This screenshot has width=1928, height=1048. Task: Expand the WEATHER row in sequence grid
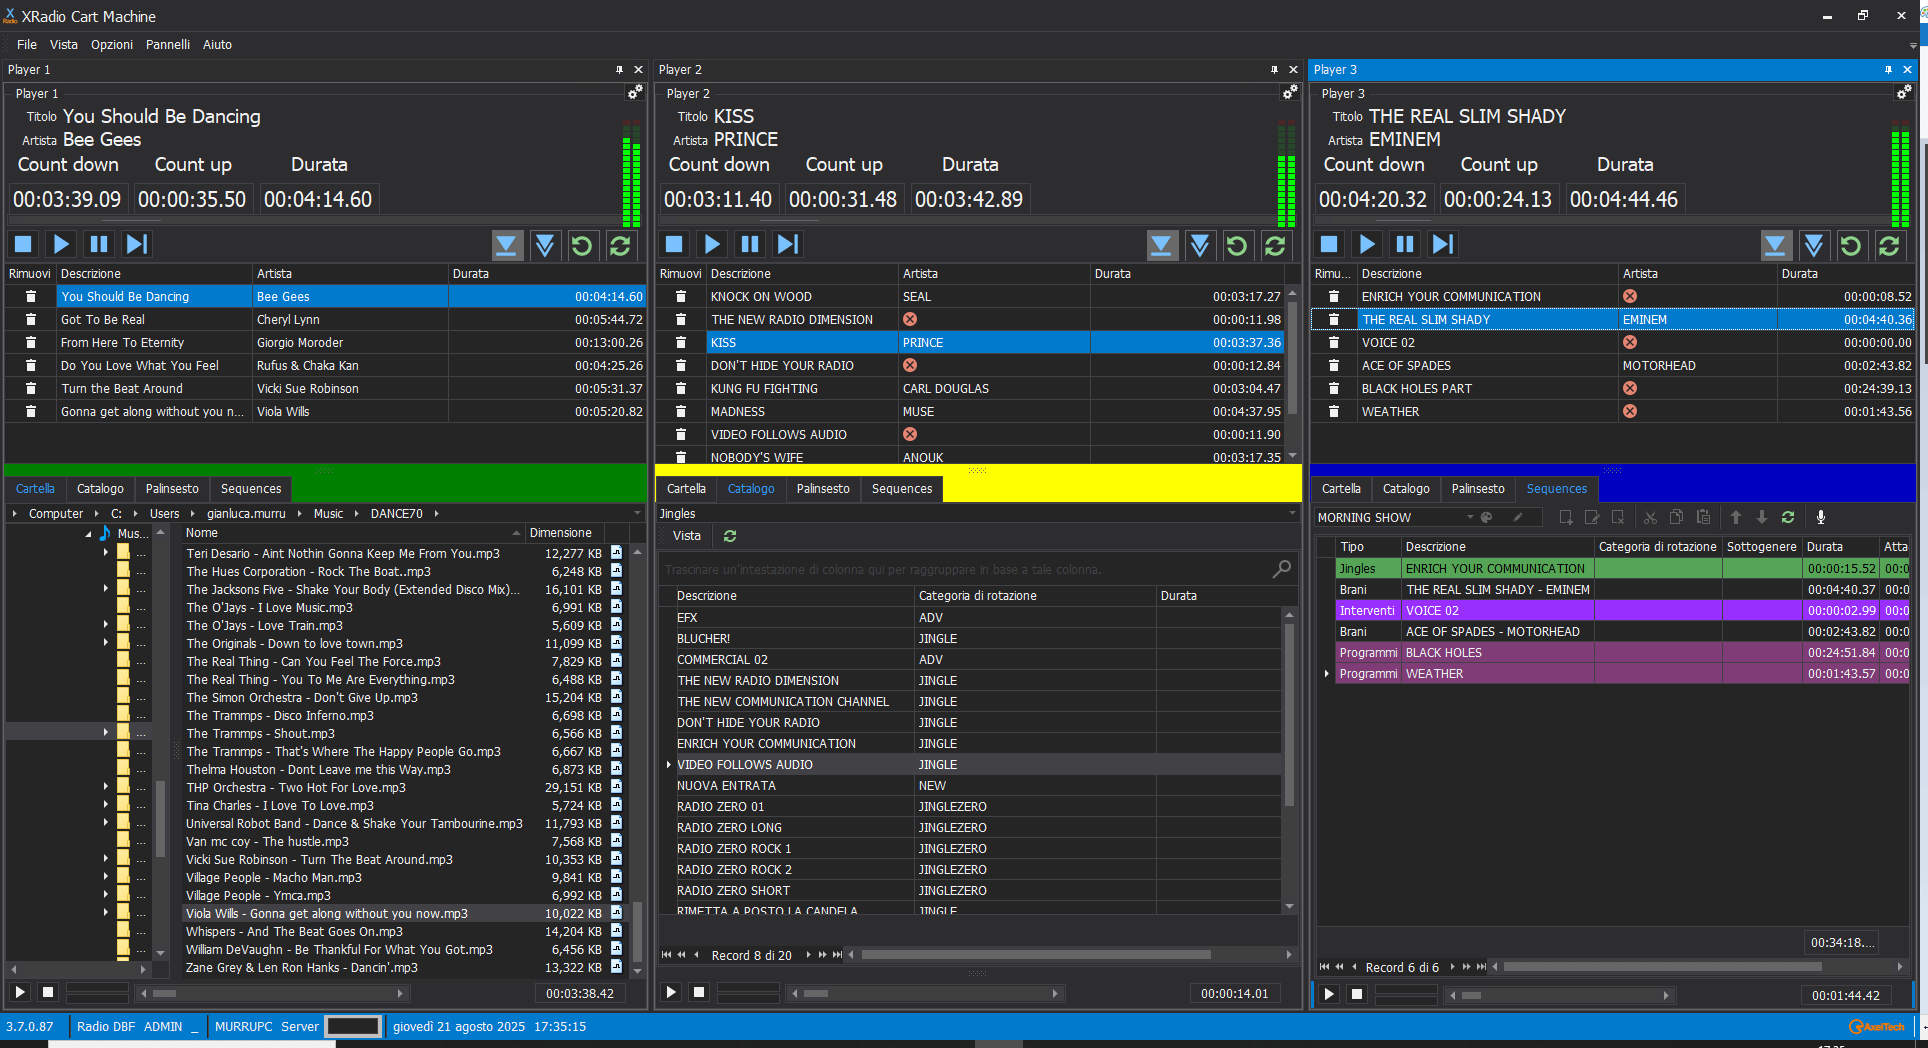[1326, 674]
